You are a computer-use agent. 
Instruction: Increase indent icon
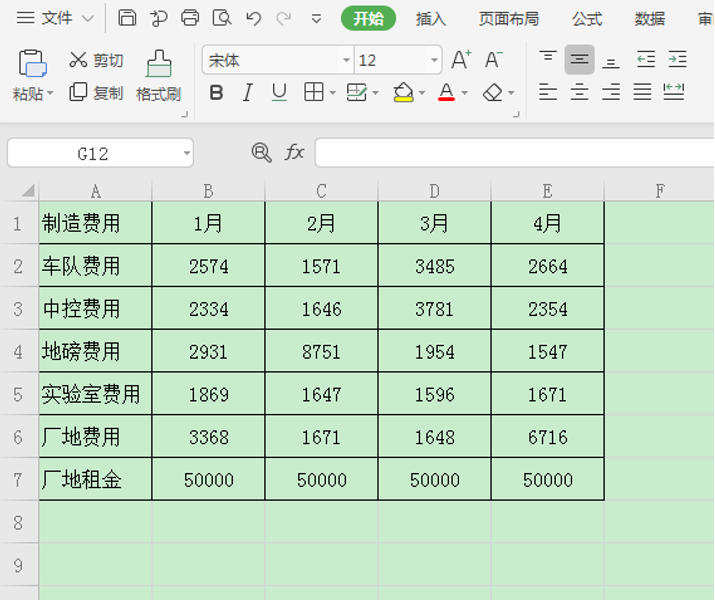tap(677, 59)
